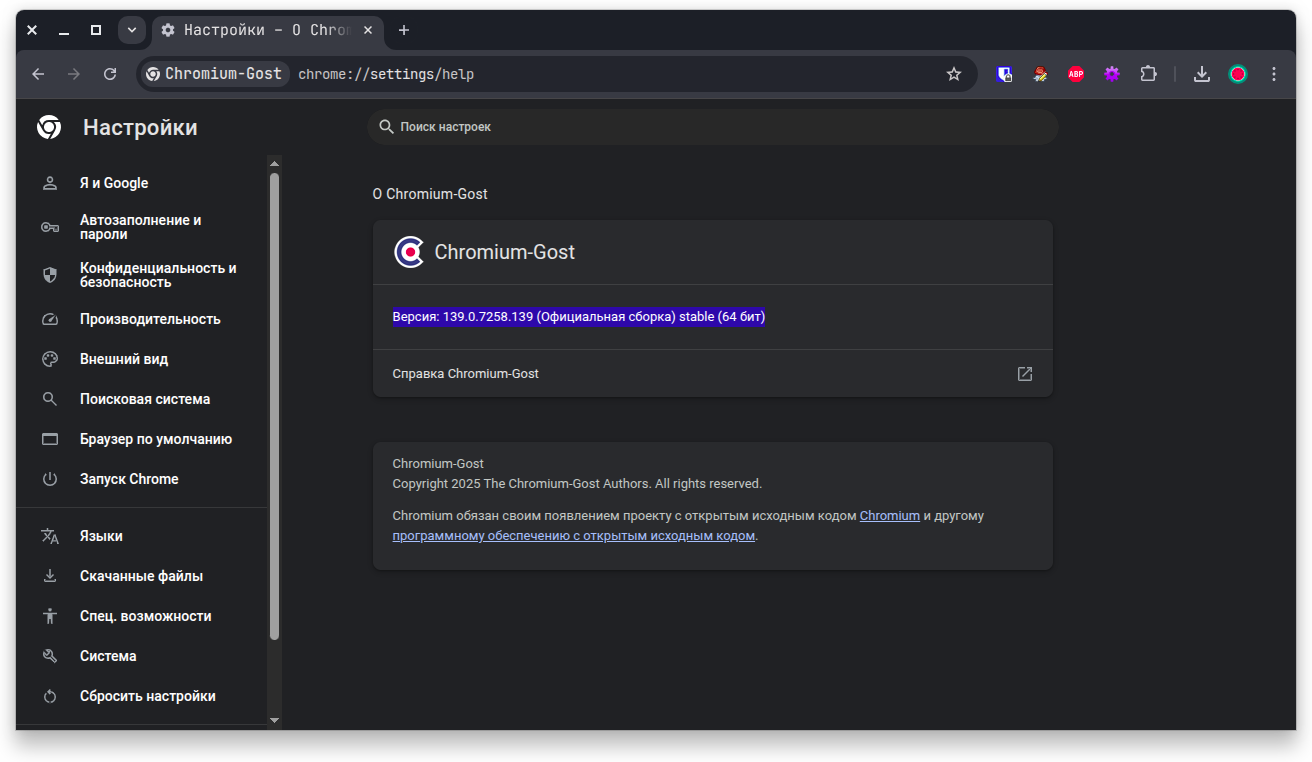Open Система settings
The image size is (1312, 762).
142,656
